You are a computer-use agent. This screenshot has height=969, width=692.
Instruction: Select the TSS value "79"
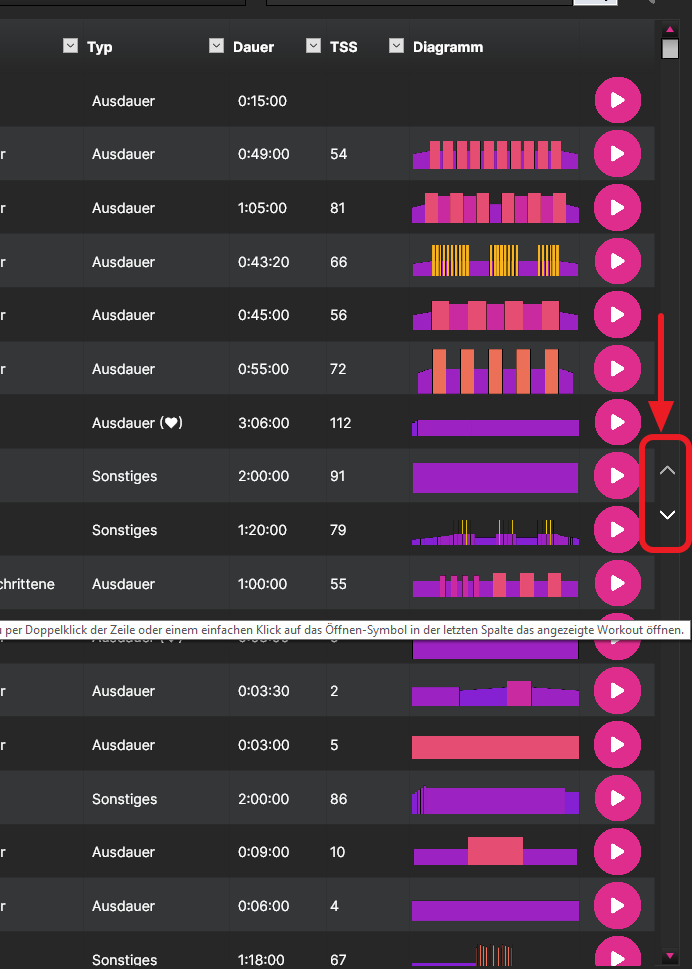click(338, 530)
